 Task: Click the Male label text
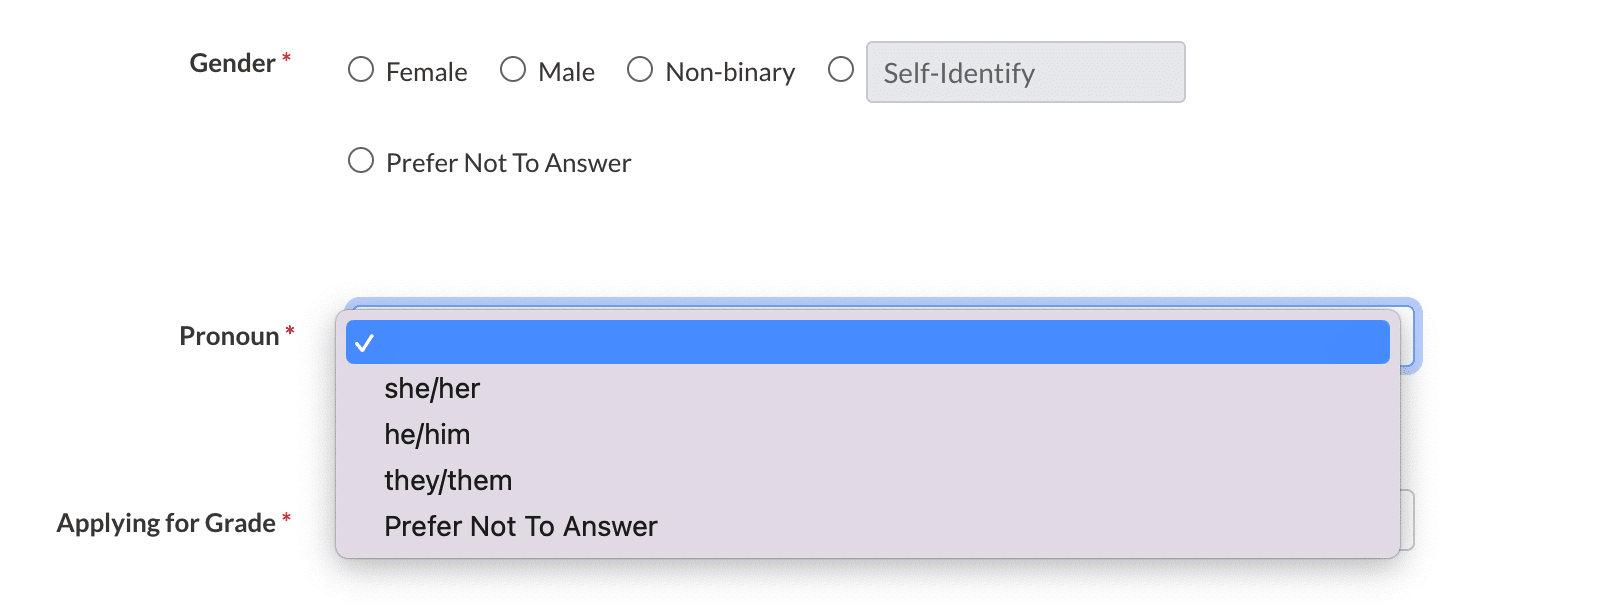[x=566, y=73]
